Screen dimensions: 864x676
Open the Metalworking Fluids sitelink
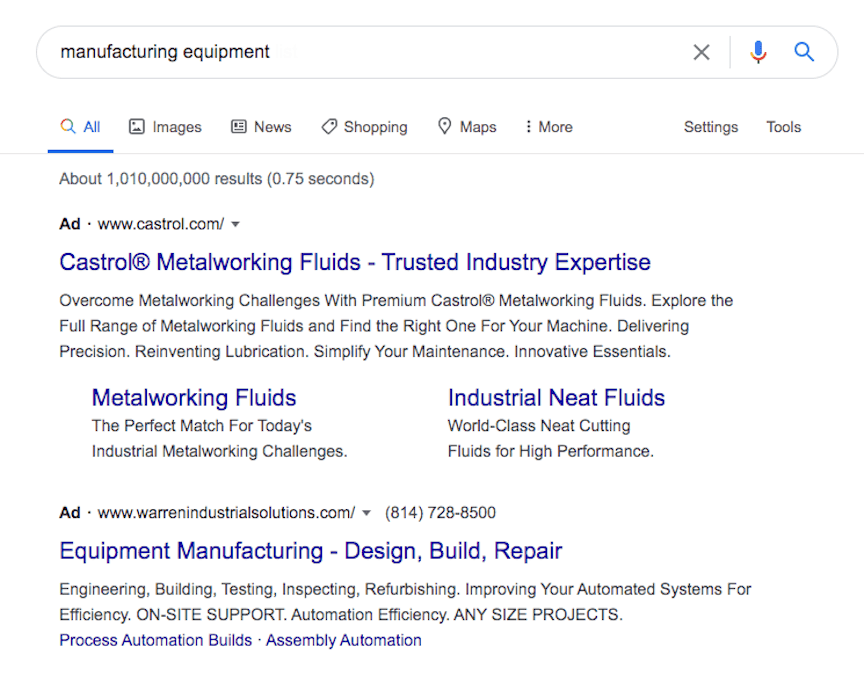[194, 398]
